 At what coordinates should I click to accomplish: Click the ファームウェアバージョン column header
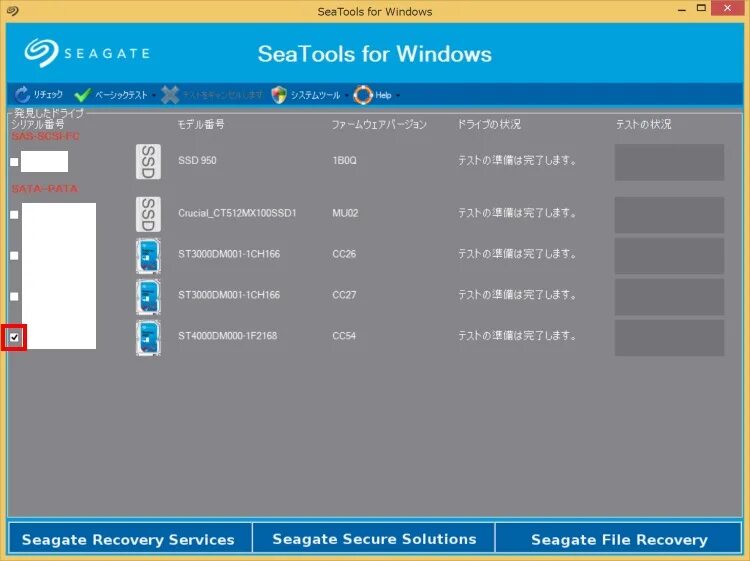(x=379, y=124)
